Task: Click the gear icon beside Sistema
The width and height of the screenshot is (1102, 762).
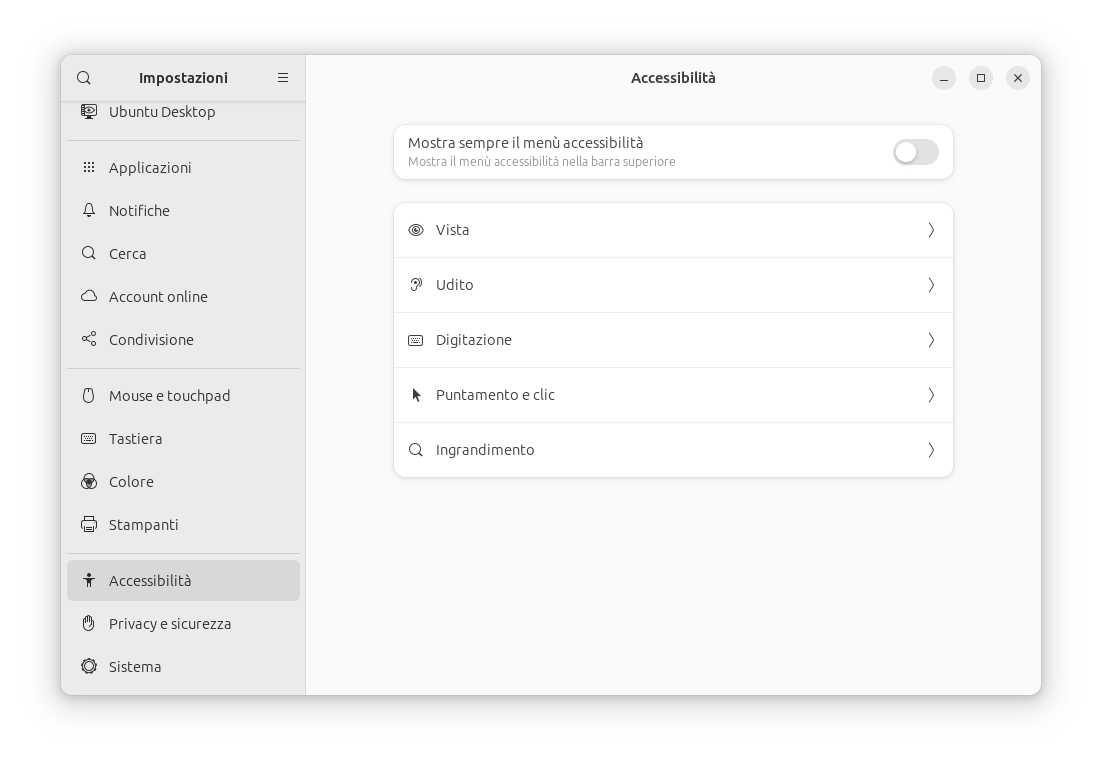Action: (x=89, y=667)
